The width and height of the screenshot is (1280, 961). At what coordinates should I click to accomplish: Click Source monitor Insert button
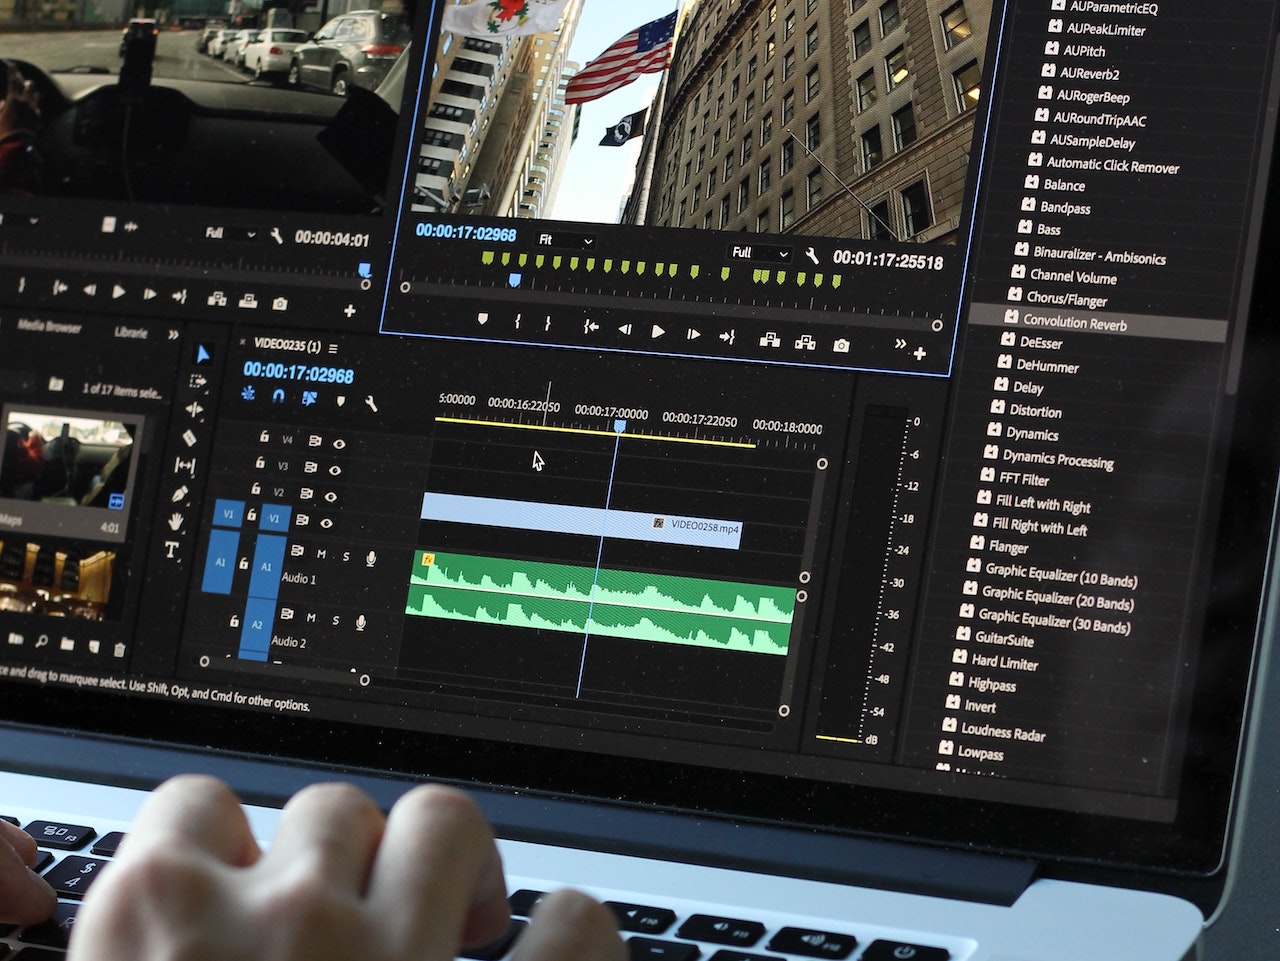click(216, 298)
